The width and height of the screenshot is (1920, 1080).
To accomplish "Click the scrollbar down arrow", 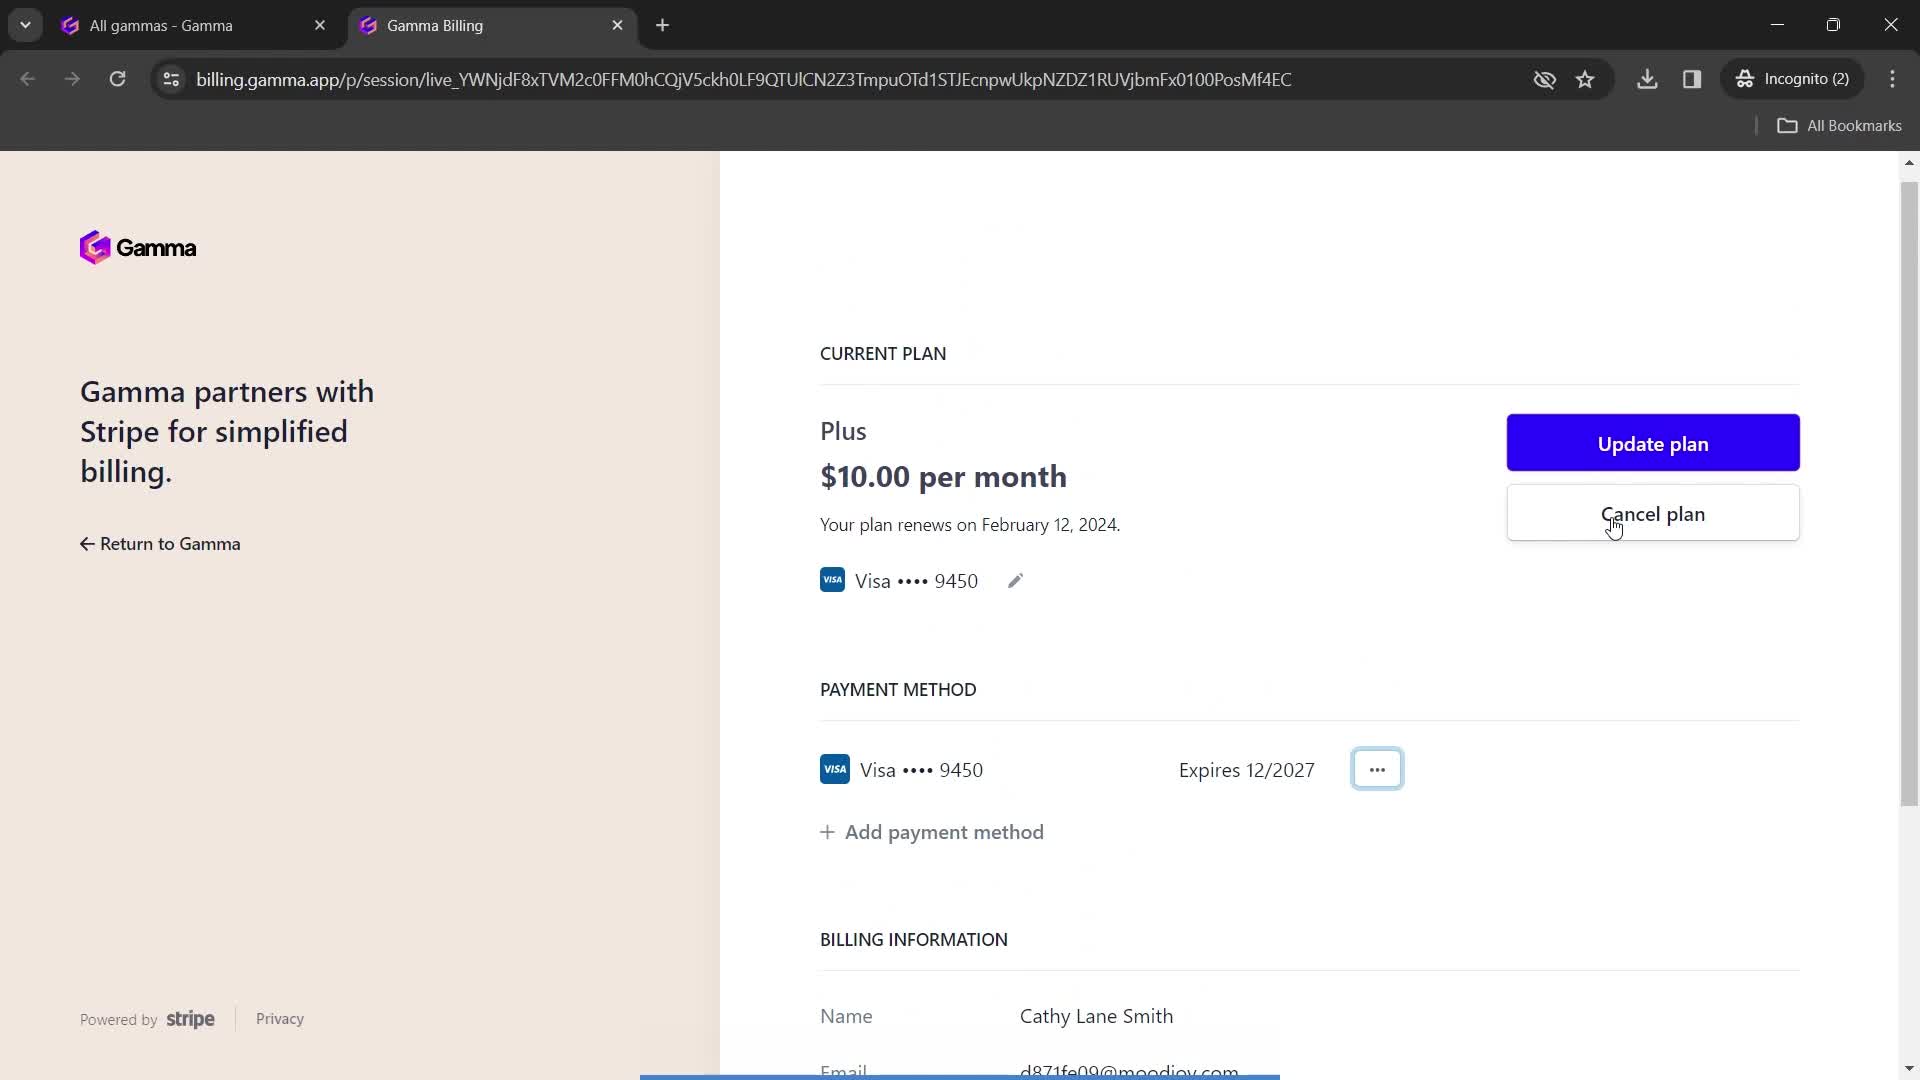I will click(1909, 1068).
